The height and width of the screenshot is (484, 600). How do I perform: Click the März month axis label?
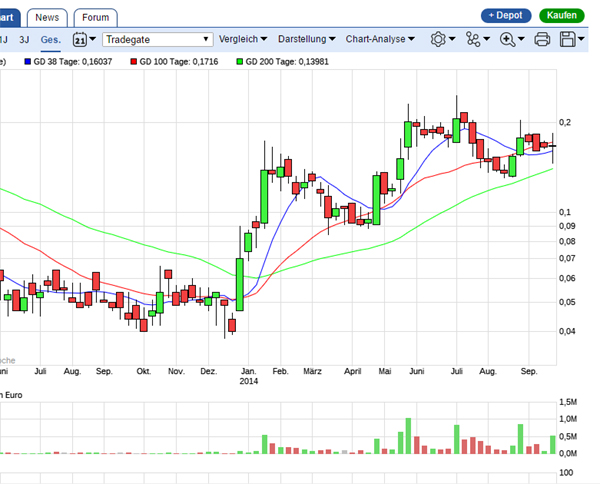[312, 371]
